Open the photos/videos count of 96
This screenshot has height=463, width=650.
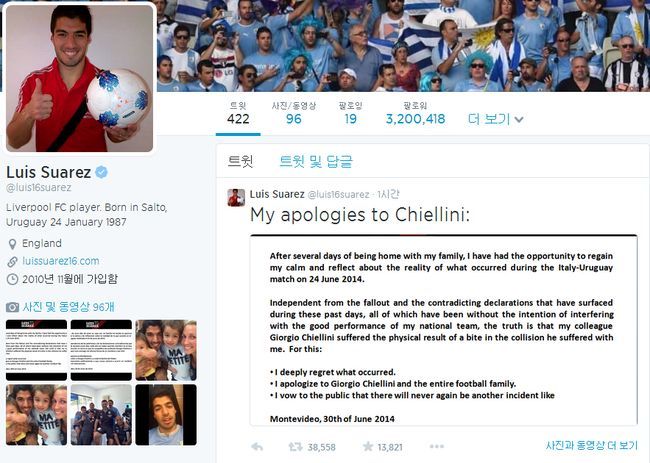click(293, 114)
